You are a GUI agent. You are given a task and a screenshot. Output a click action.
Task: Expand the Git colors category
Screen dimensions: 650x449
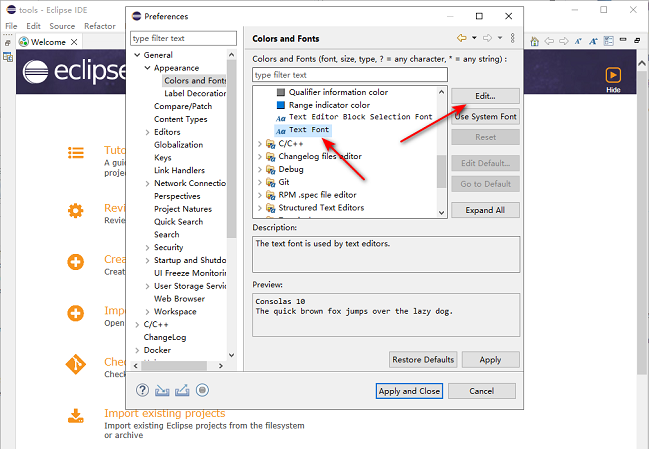(x=260, y=182)
